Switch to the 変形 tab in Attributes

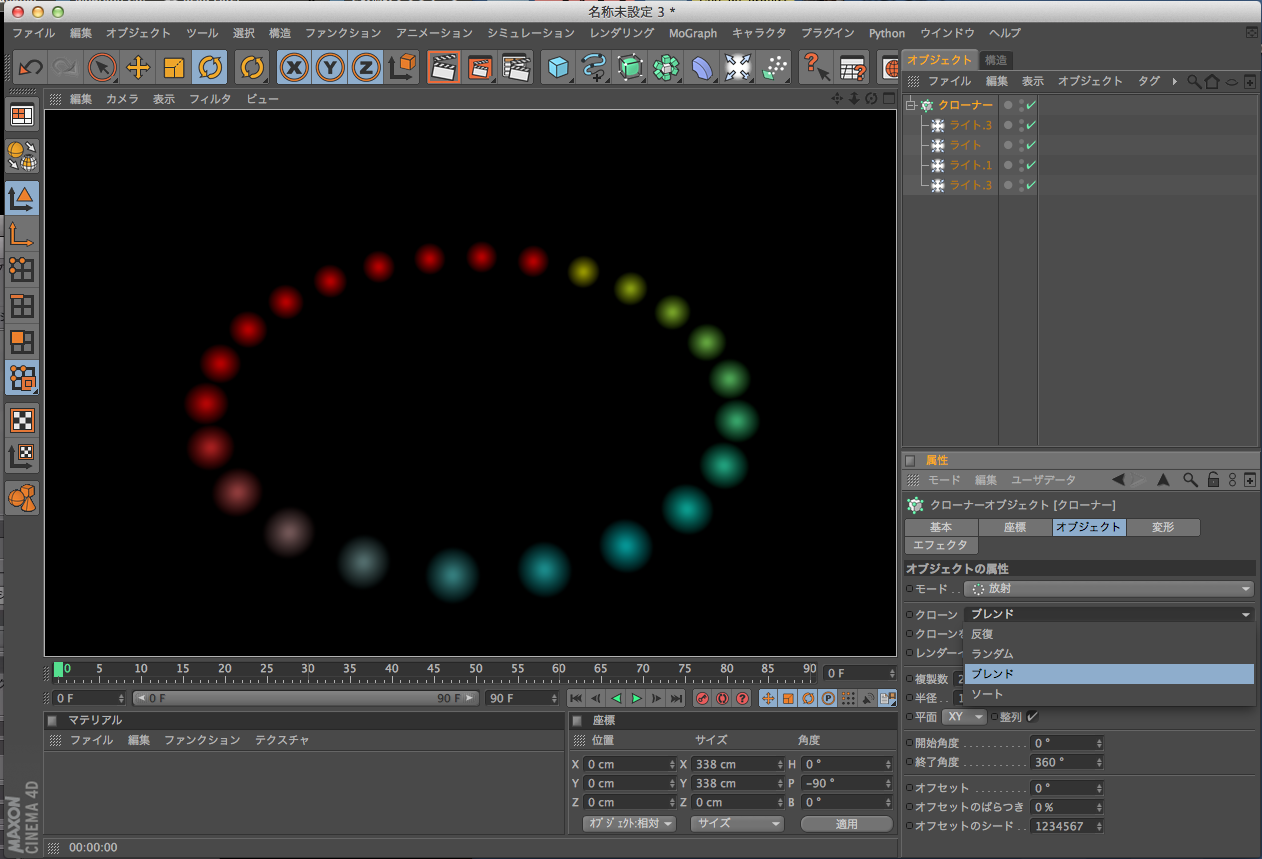point(1163,527)
